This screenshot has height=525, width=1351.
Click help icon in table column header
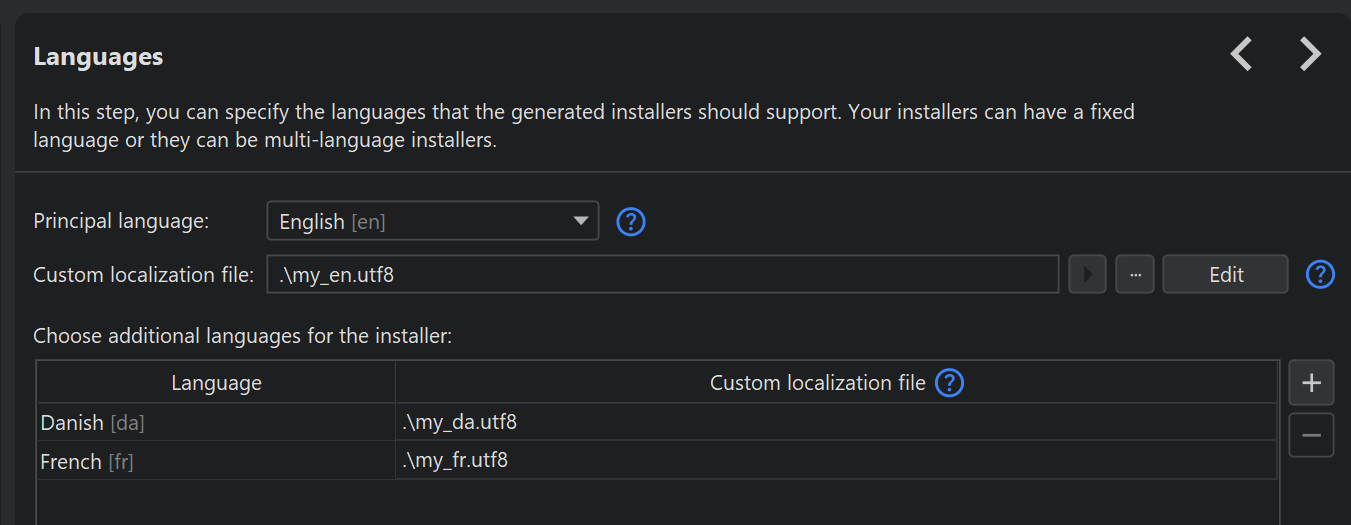click(x=949, y=382)
